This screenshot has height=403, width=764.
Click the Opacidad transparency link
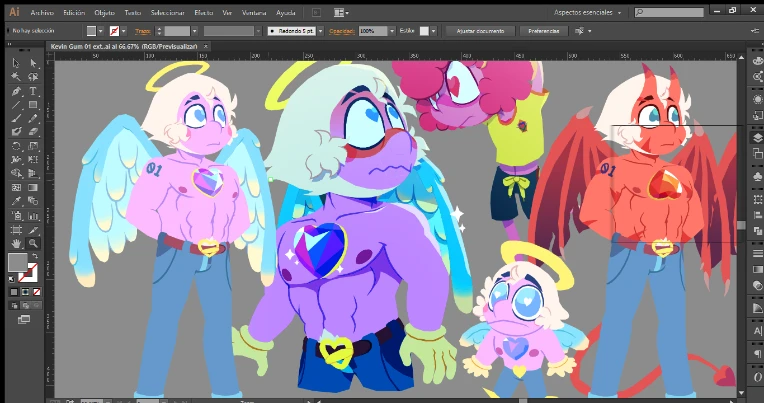tap(342, 31)
